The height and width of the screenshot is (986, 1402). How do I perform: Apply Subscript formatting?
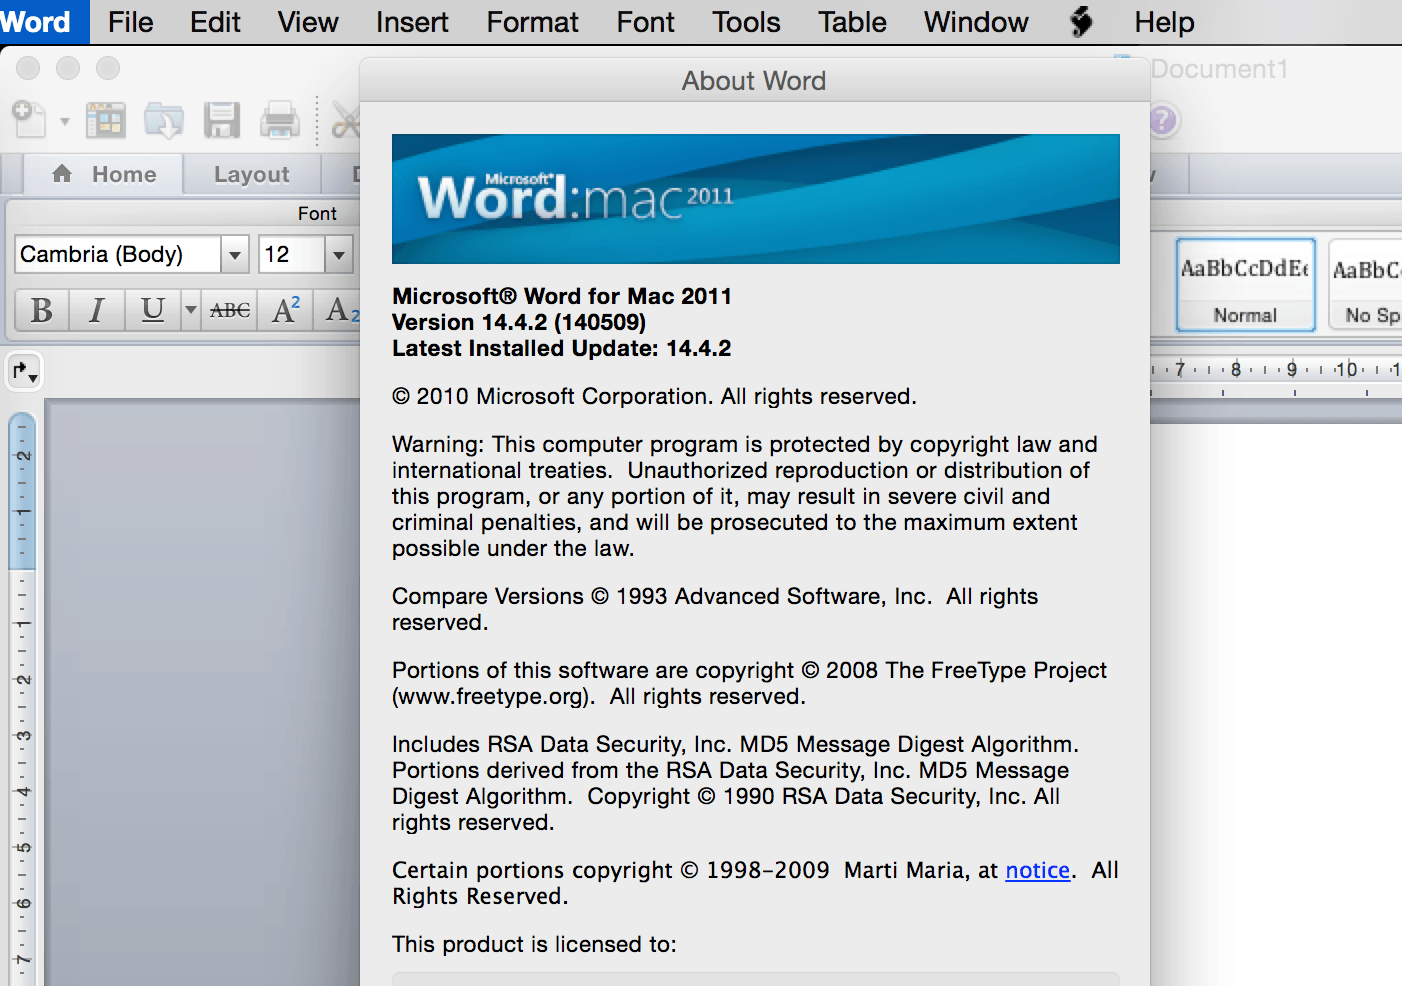coord(339,310)
